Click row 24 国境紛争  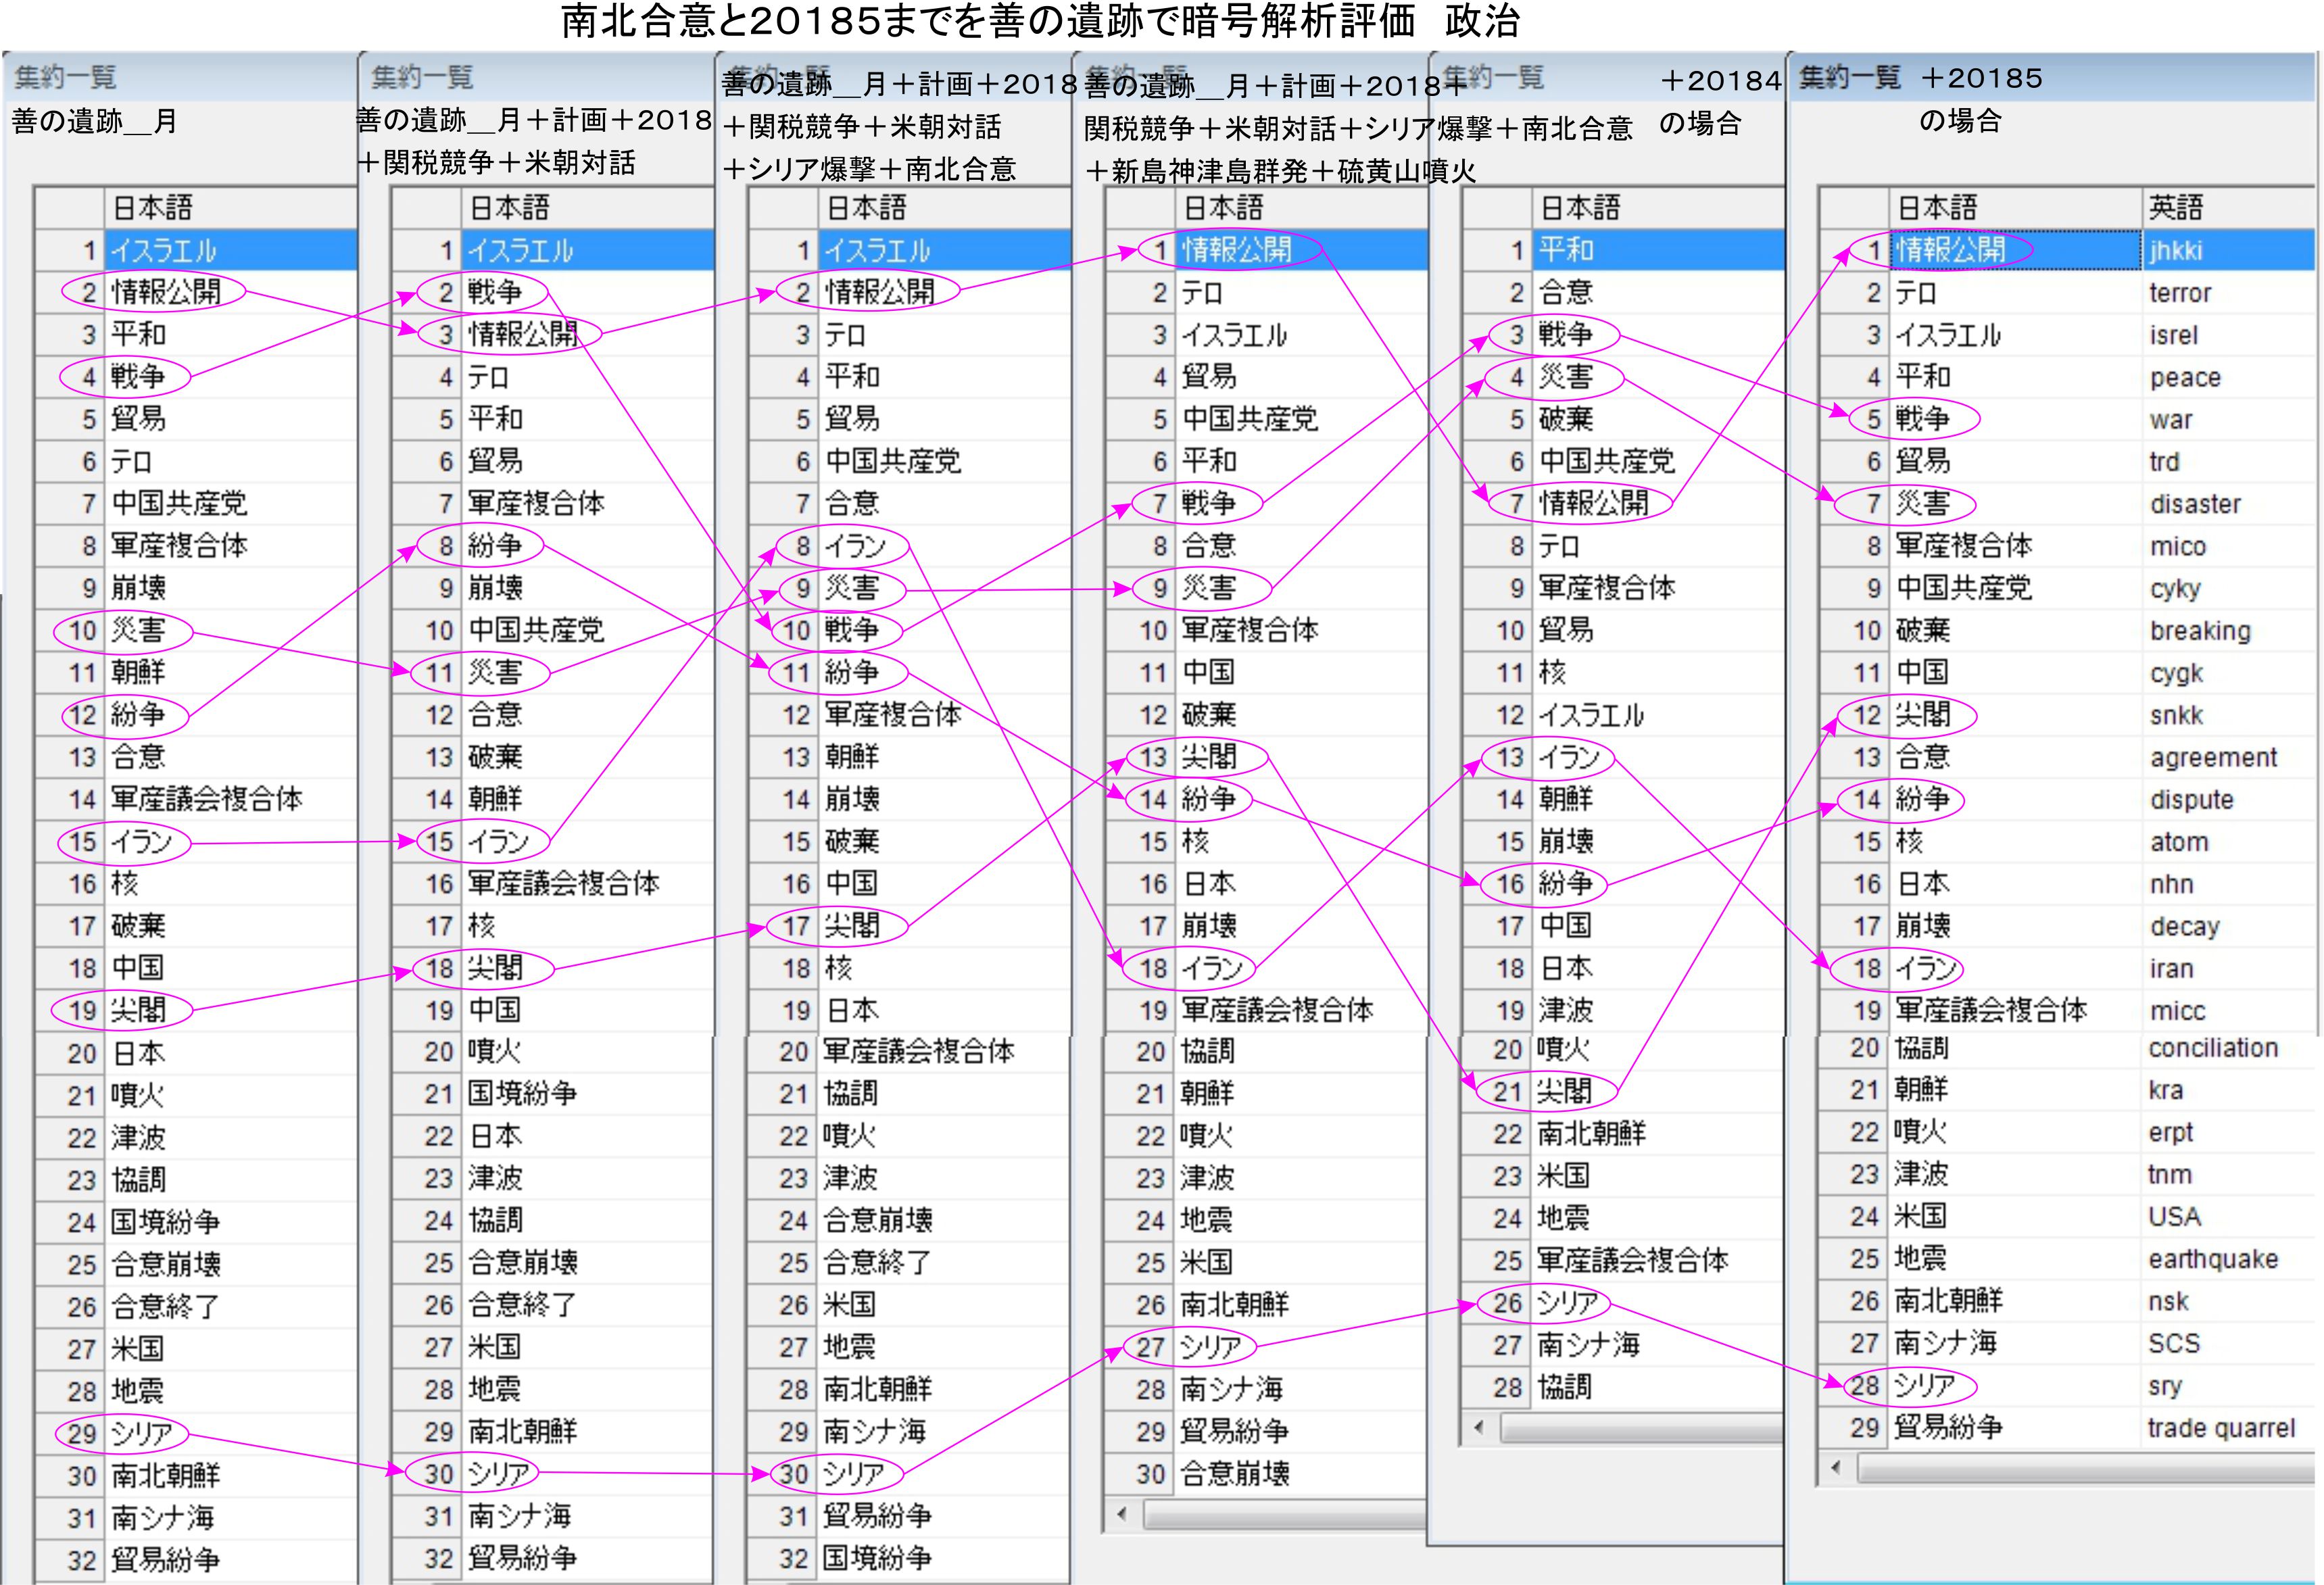(x=165, y=1222)
